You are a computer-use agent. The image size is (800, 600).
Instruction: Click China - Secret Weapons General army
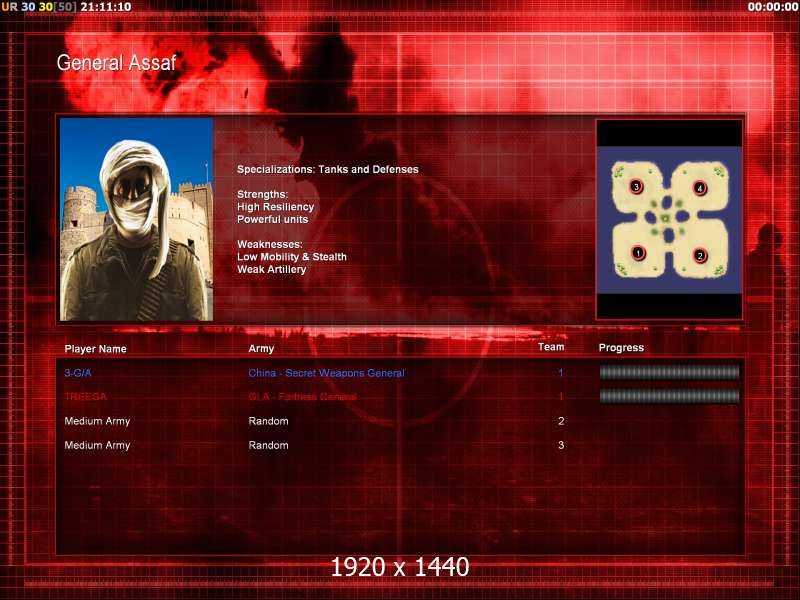[x=327, y=373]
